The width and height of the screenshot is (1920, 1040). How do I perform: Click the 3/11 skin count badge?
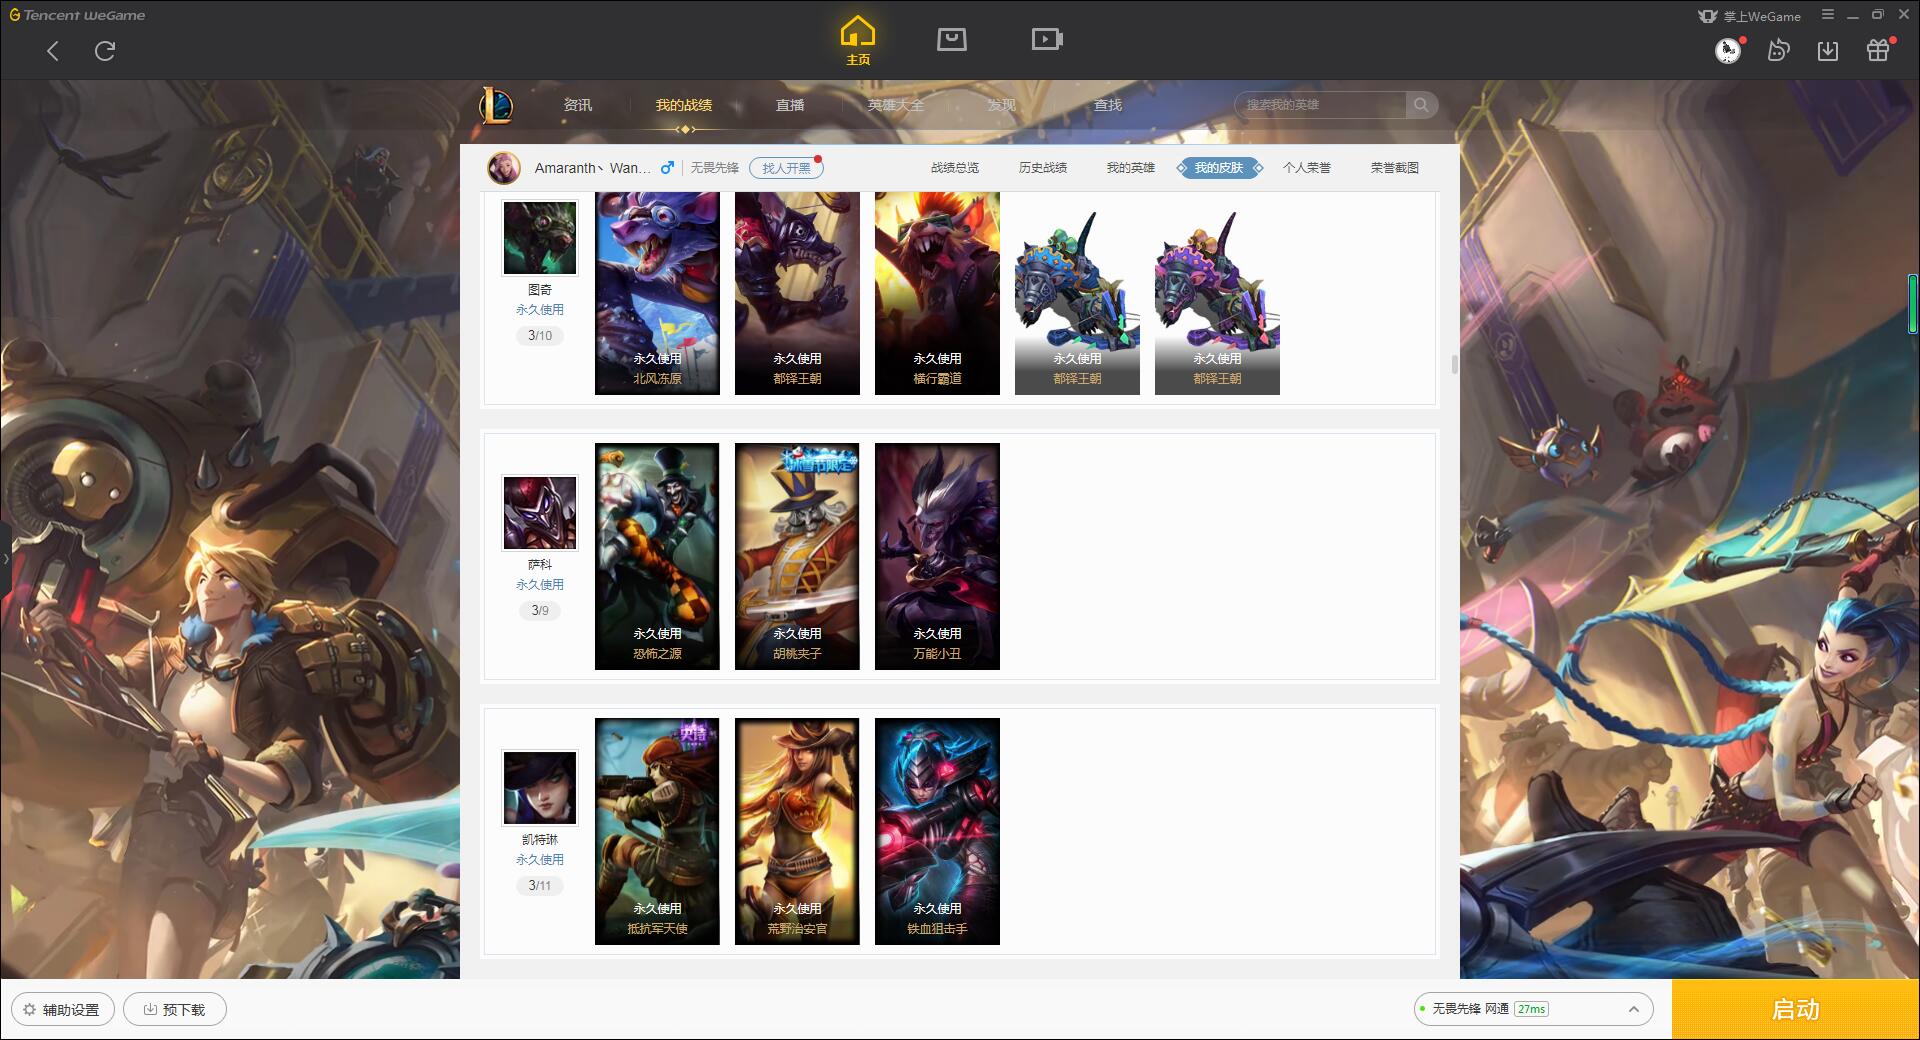[x=540, y=886]
